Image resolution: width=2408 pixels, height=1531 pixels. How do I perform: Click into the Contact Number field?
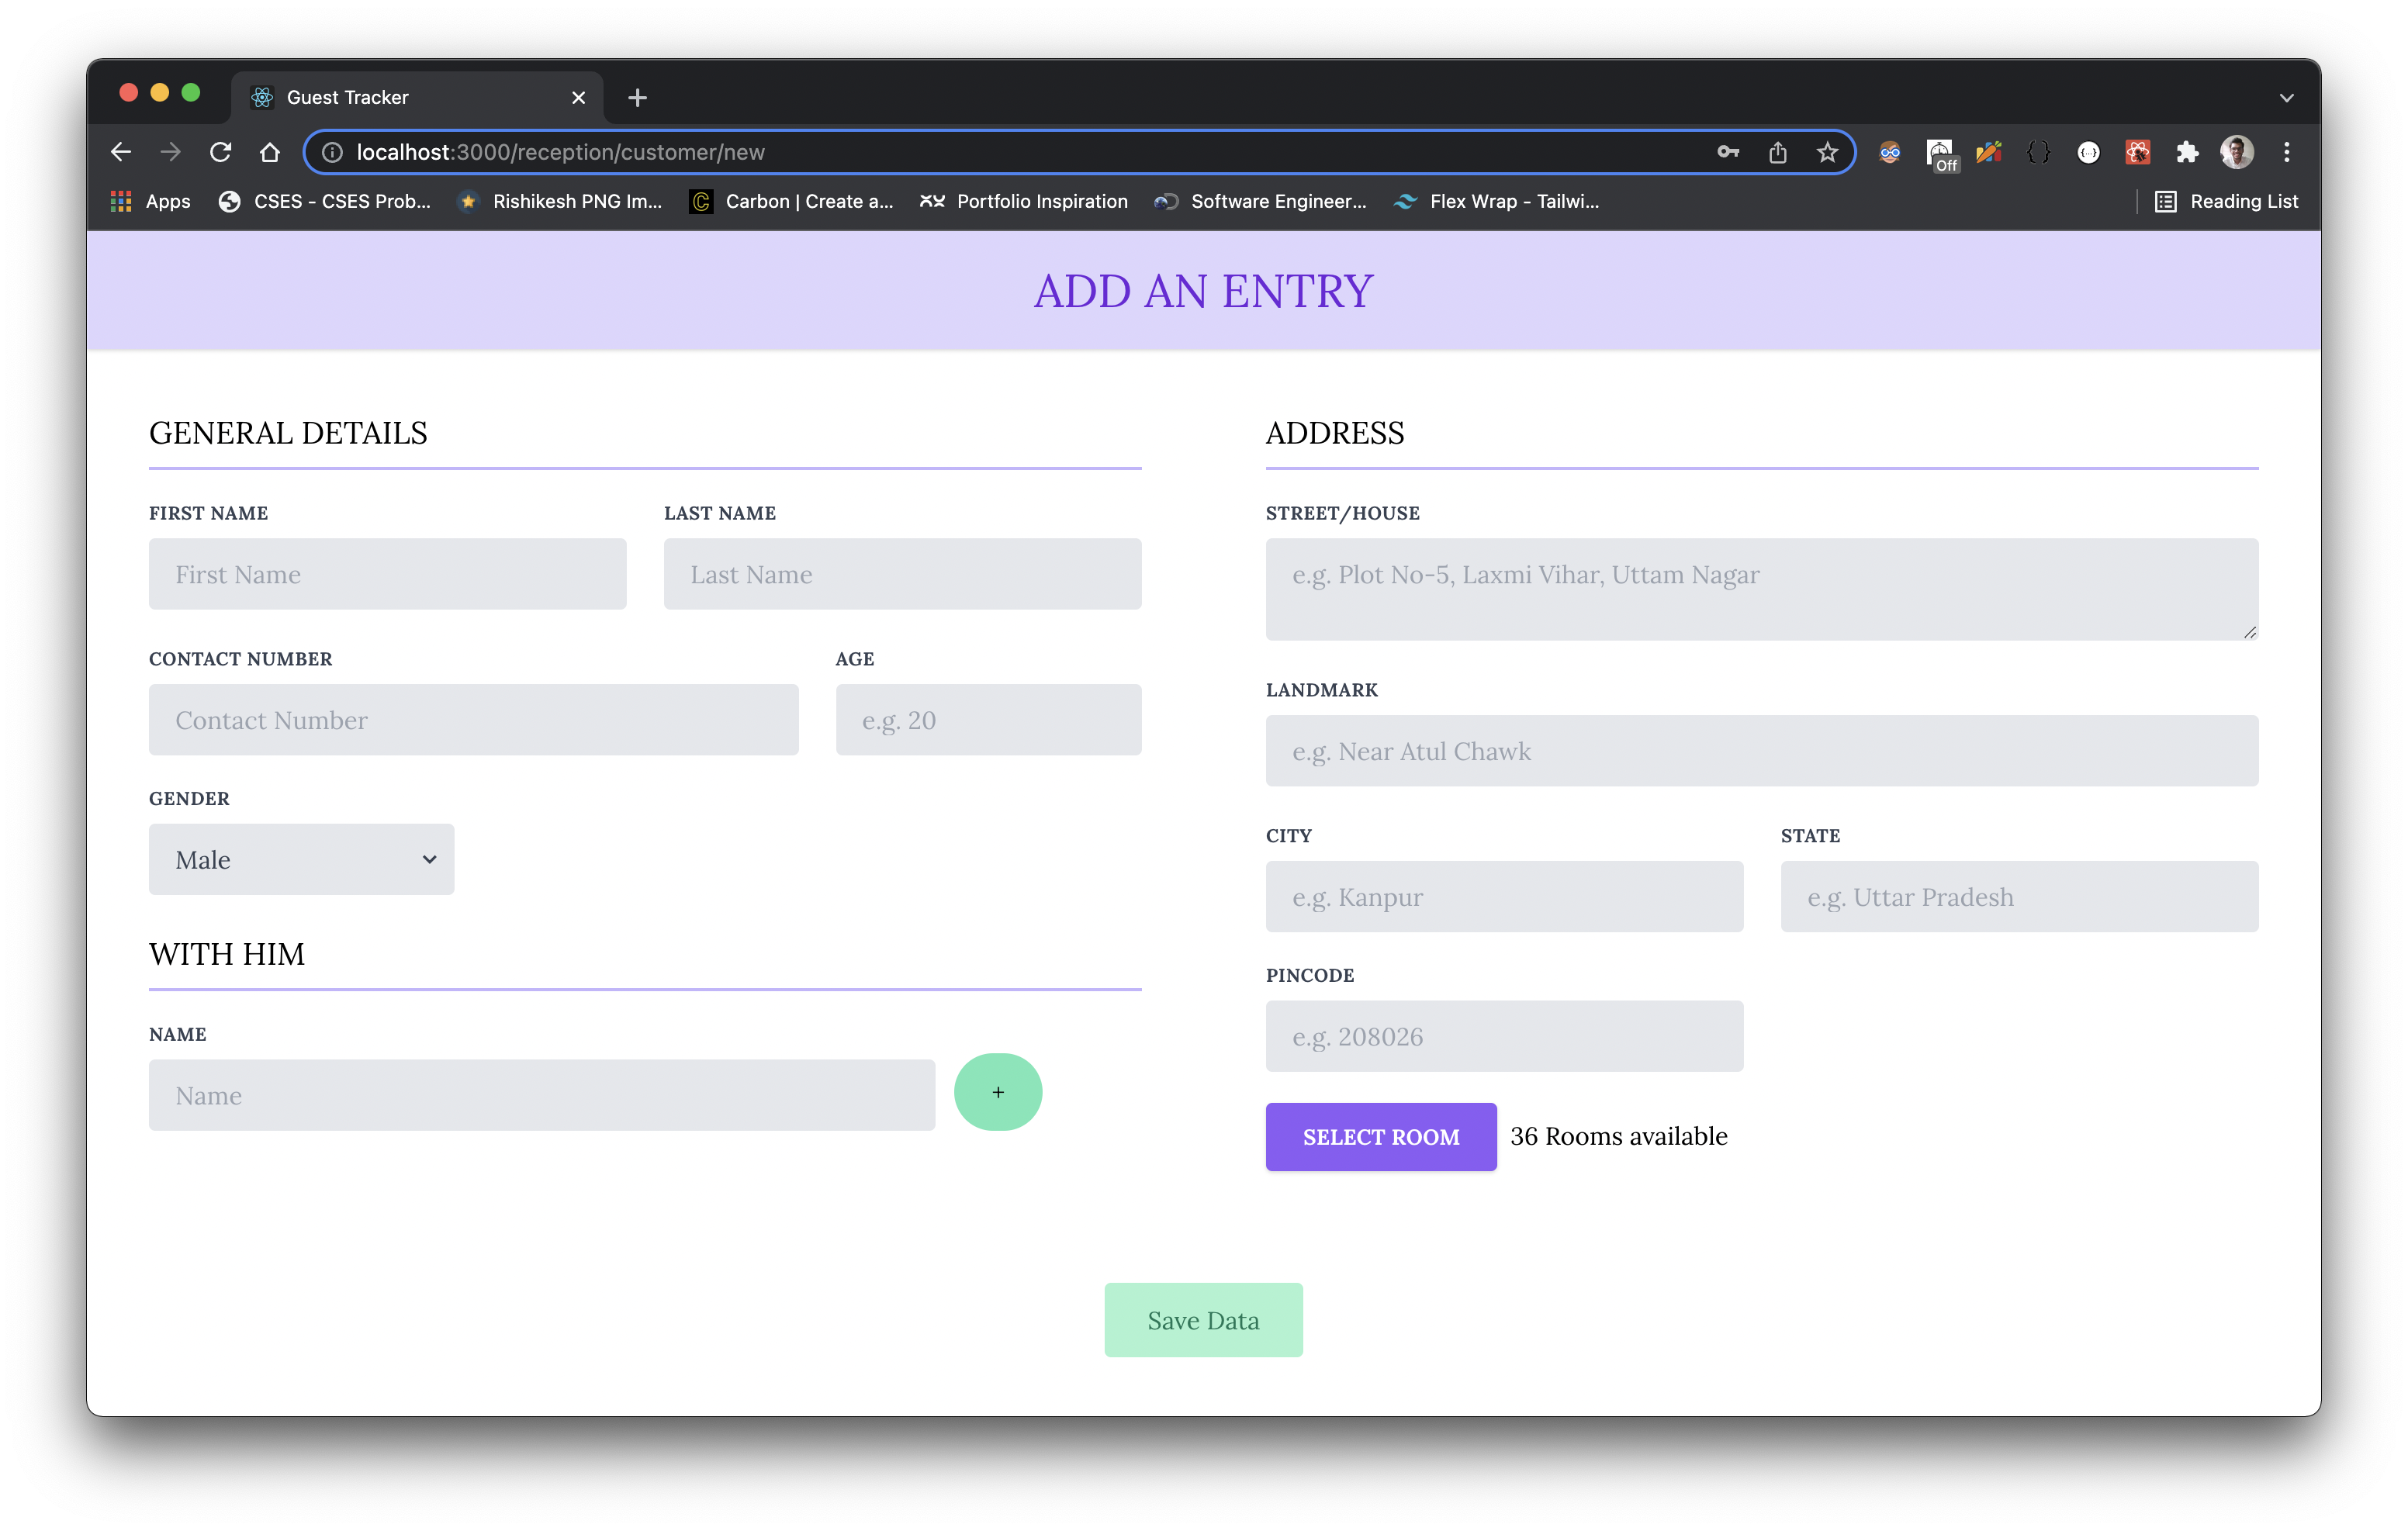[x=474, y=720]
